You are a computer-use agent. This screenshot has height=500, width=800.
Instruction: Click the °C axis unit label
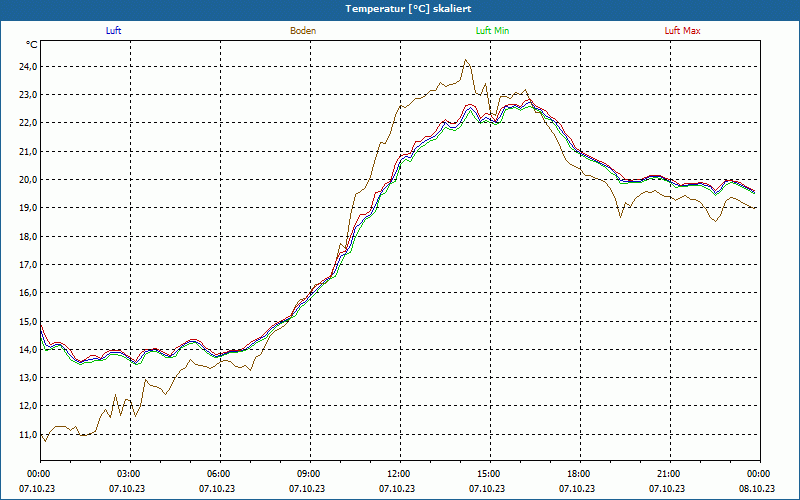(32, 45)
